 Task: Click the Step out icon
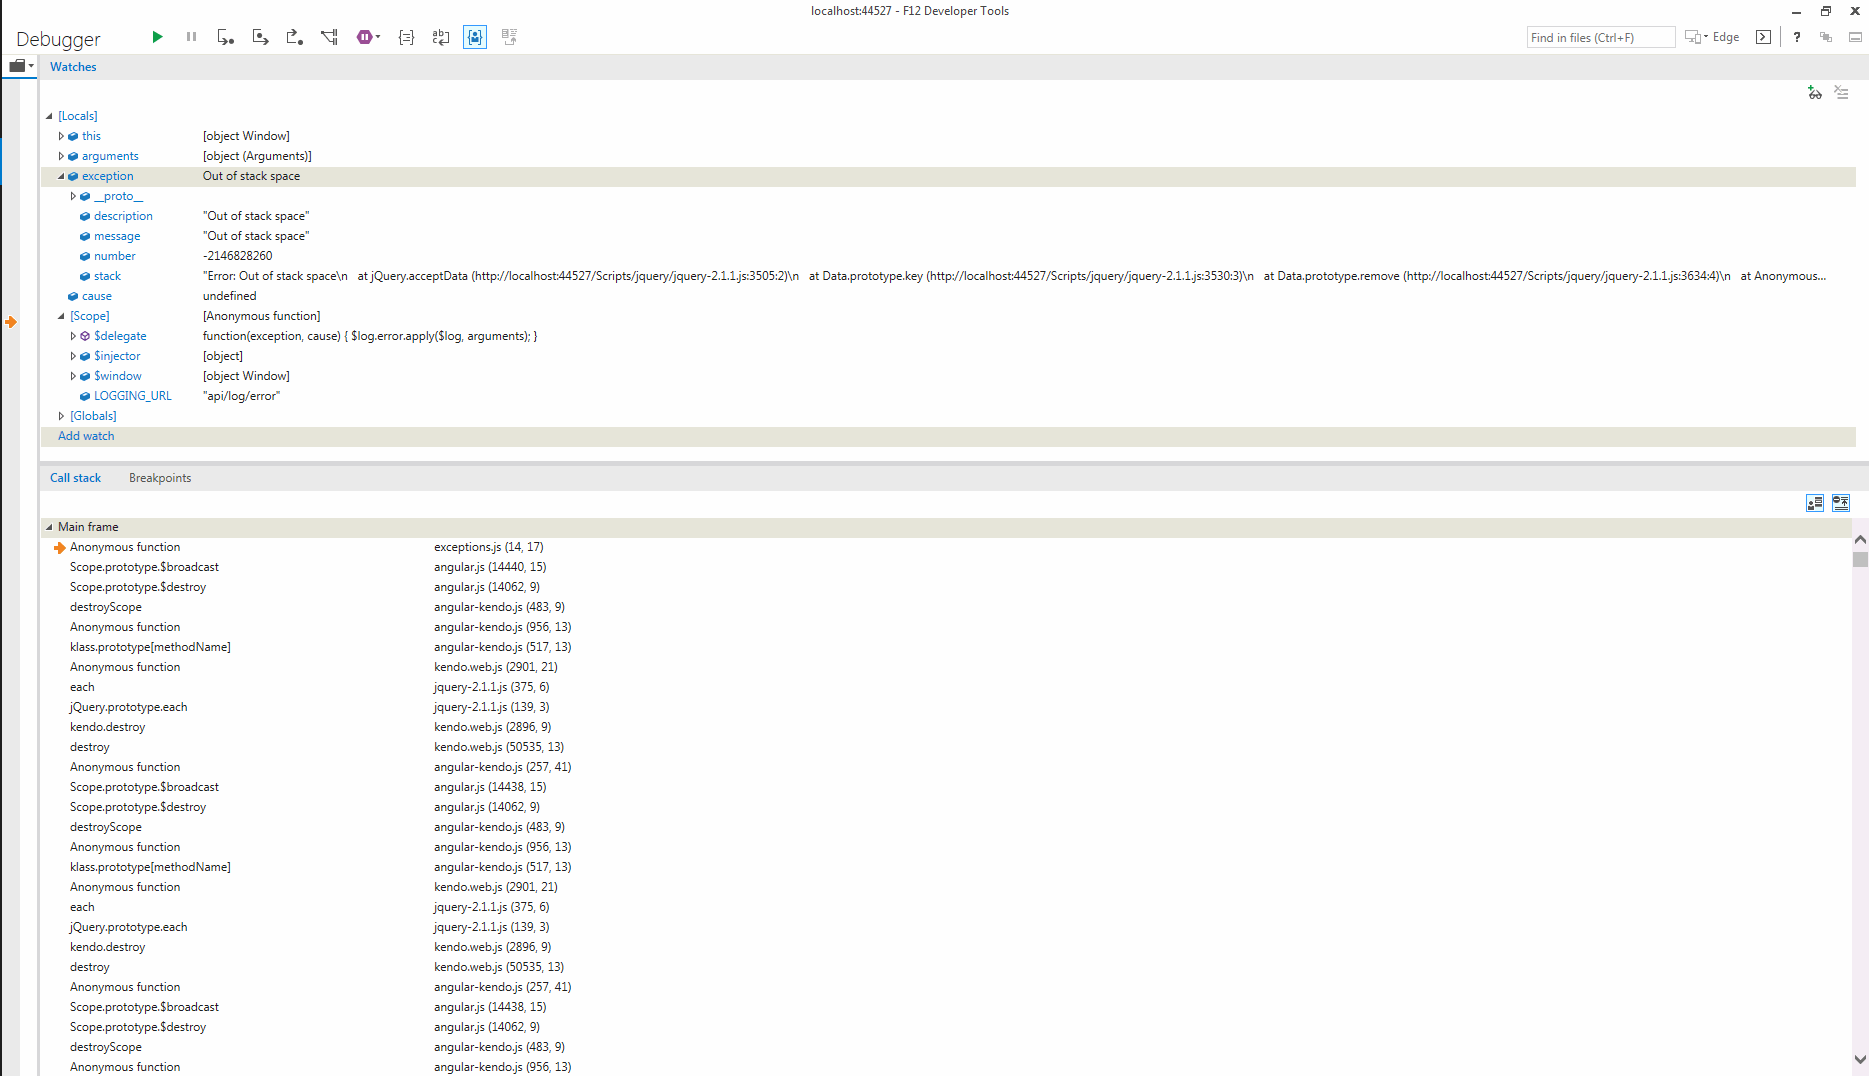coord(294,37)
